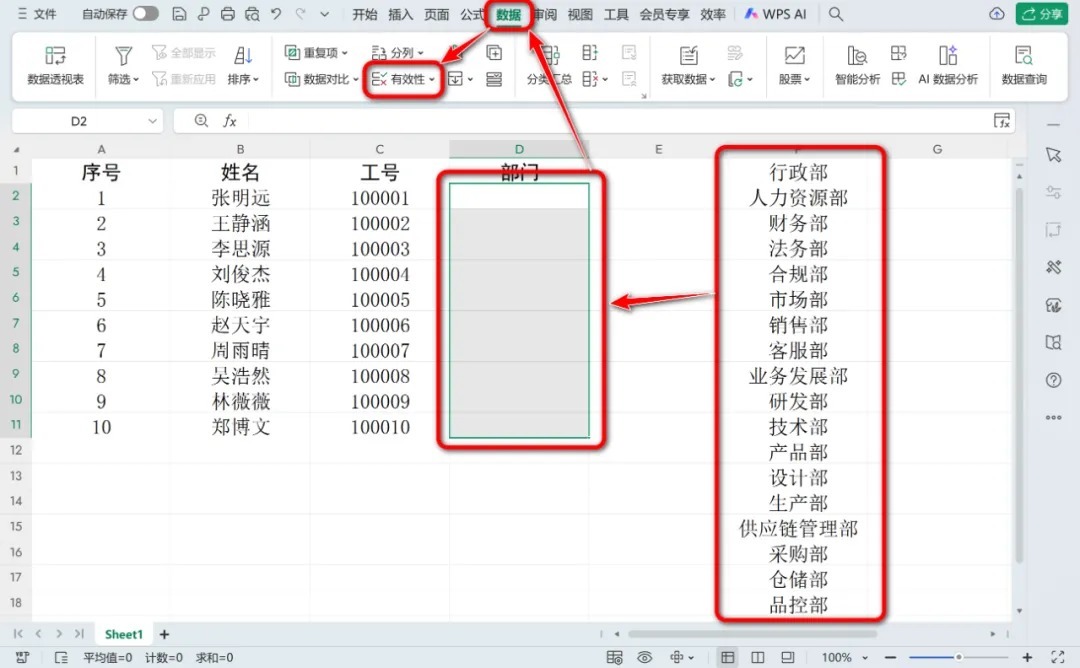
Task: Click the 智能分析 smart analysis icon
Action: click(x=857, y=65)
